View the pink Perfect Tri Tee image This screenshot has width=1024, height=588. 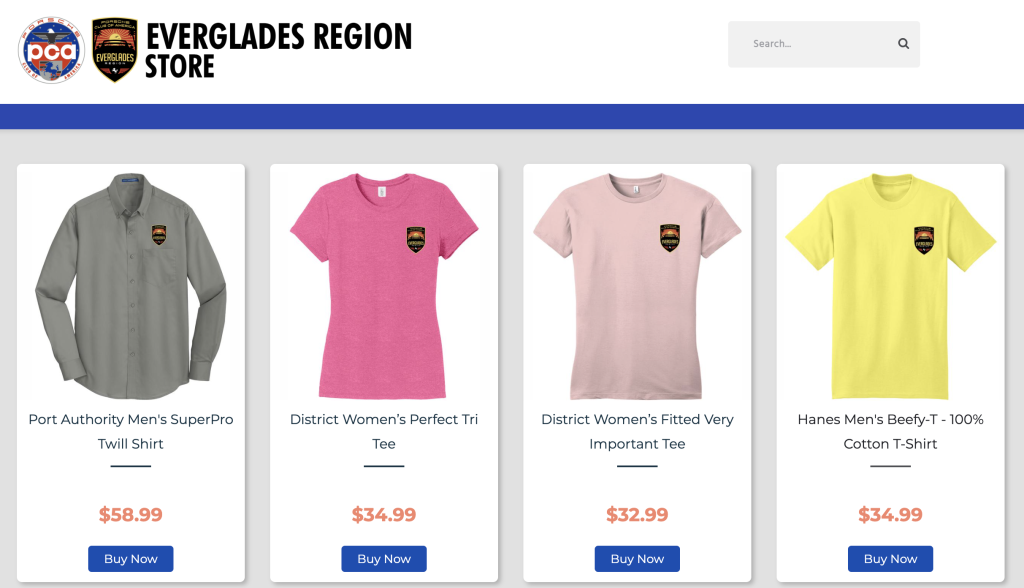click(x=384, y=286)
